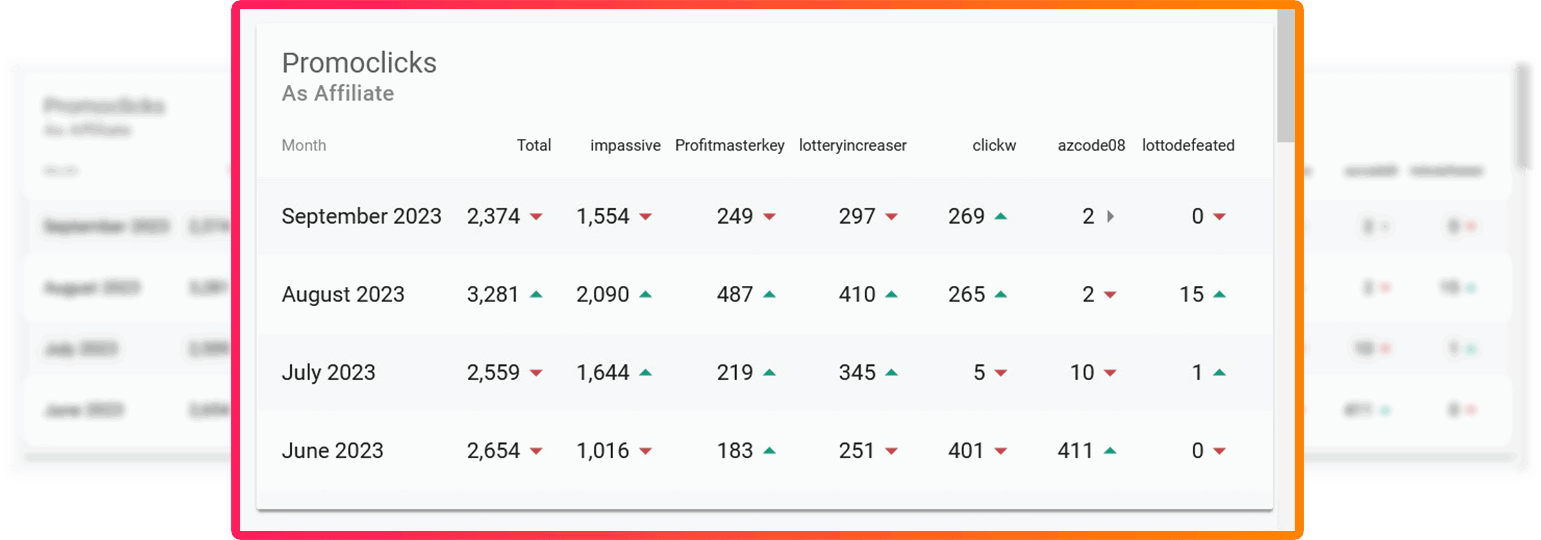
Task: Click the Promoclicks card title
Action: tap(359, 63)
